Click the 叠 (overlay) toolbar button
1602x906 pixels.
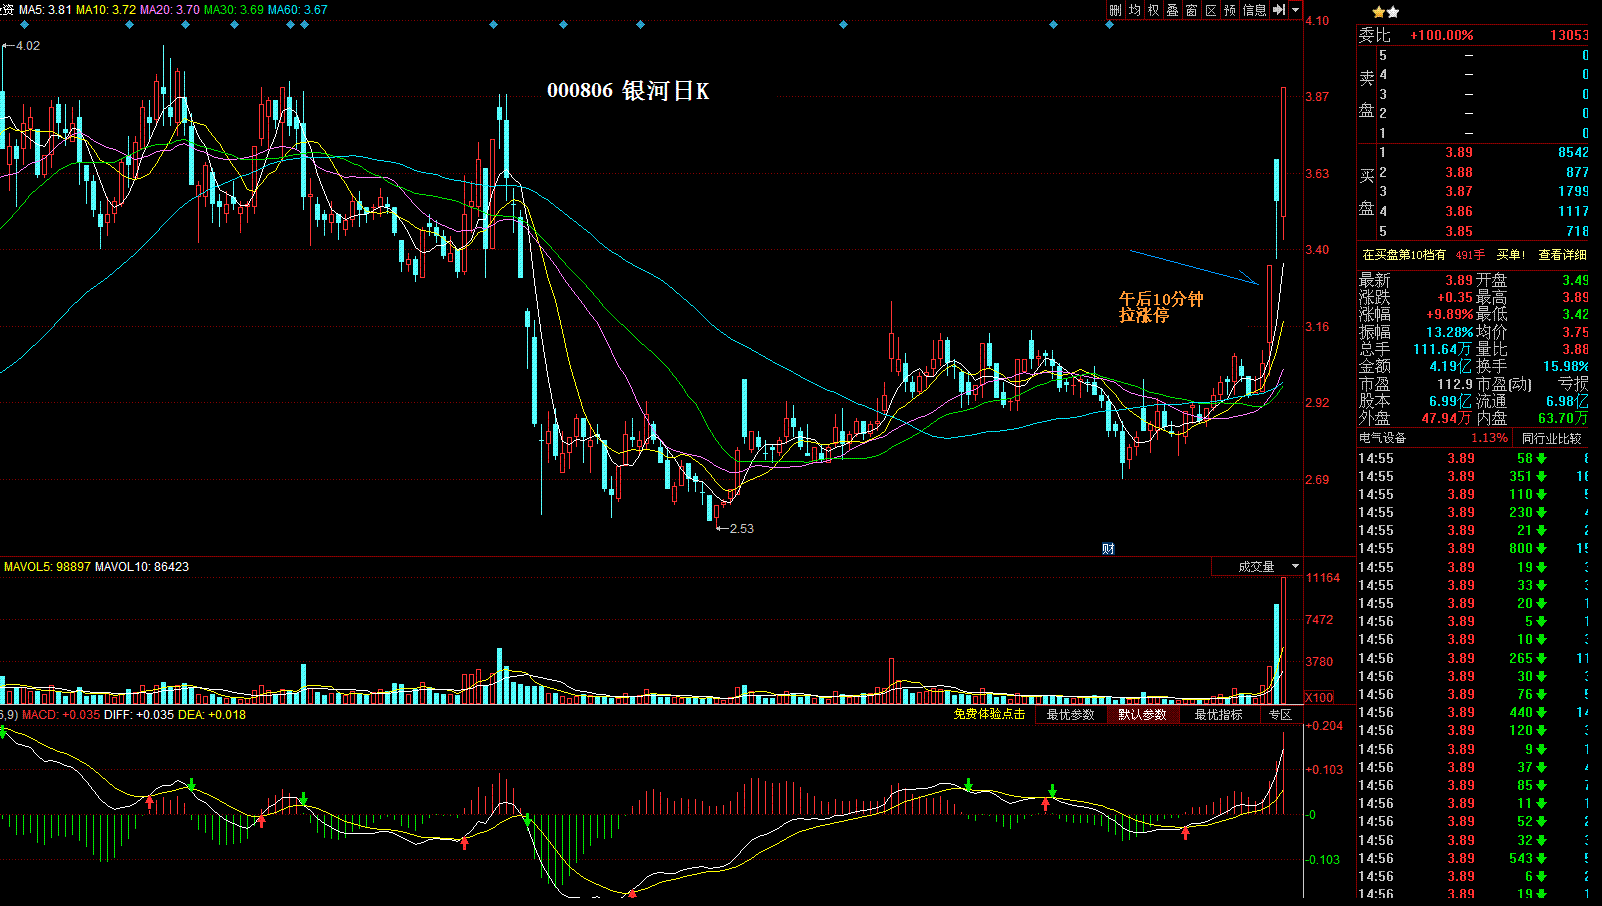[x=1172, y=10]
